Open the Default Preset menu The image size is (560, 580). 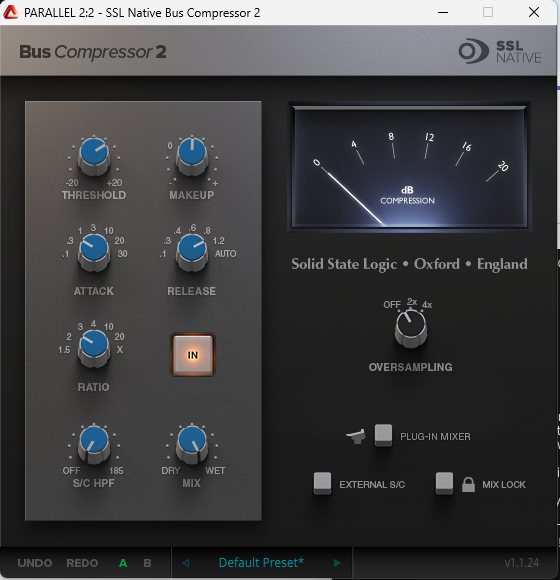tap(261, 563)
